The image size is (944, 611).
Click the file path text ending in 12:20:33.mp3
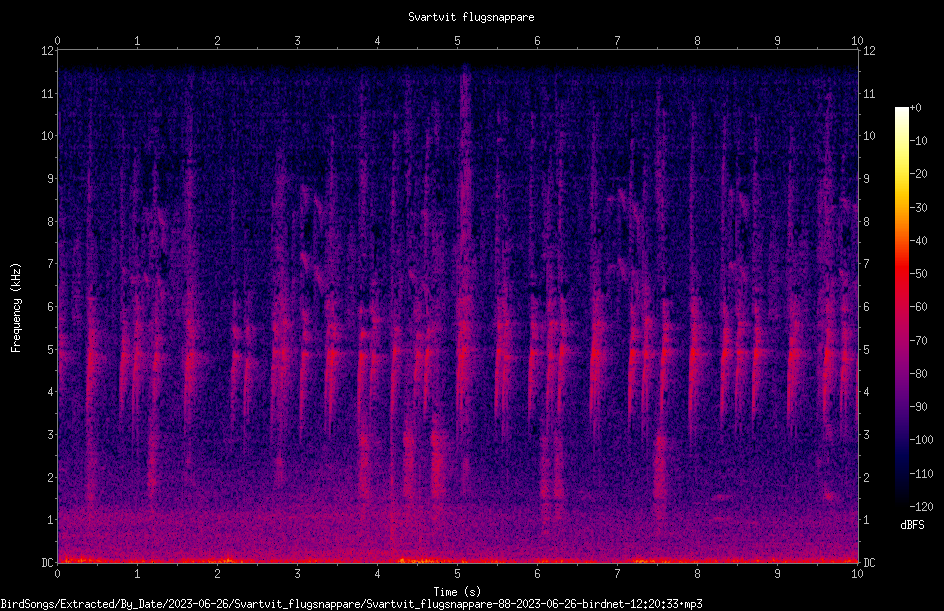coord(352,604)
